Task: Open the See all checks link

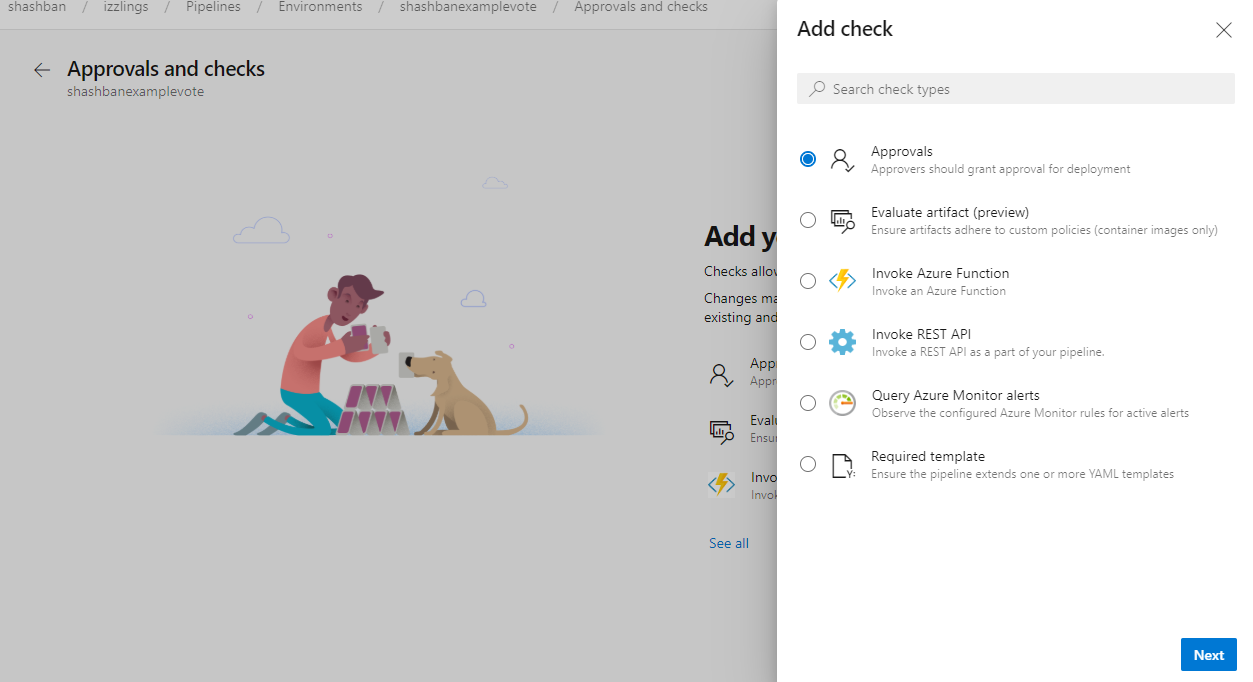Action: coord(728,542)
